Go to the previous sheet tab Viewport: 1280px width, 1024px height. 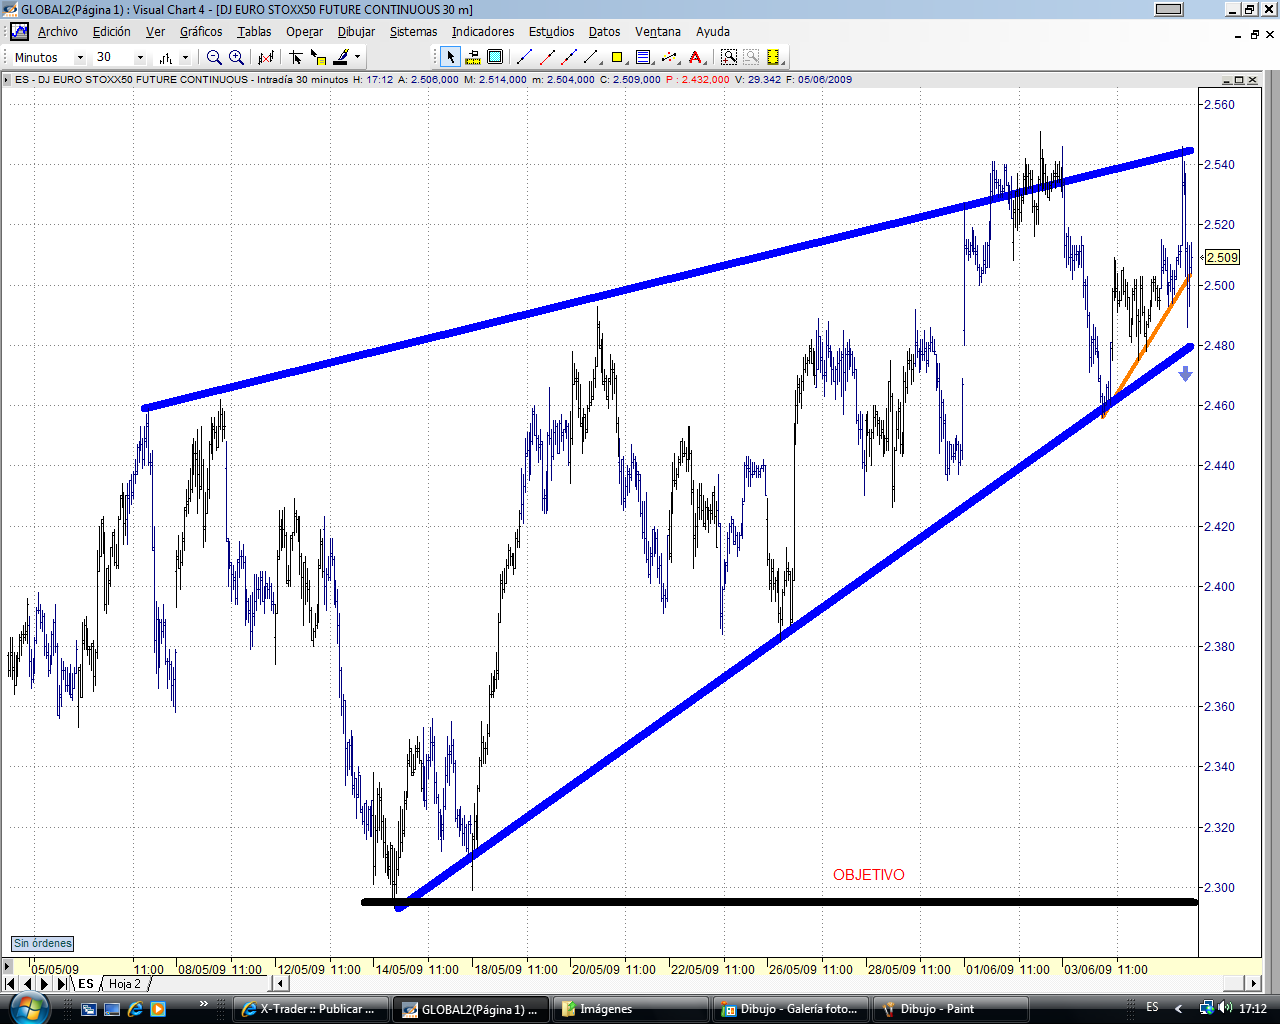point(27,984)
